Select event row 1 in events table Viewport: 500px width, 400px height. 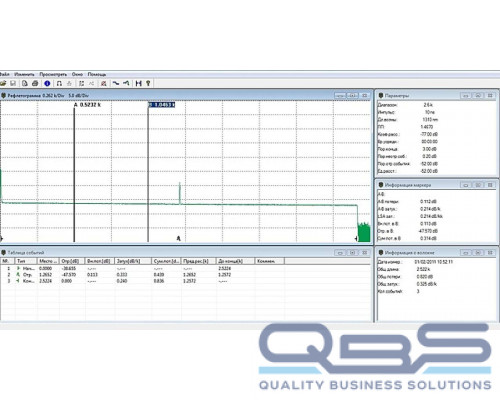[186, 268]
